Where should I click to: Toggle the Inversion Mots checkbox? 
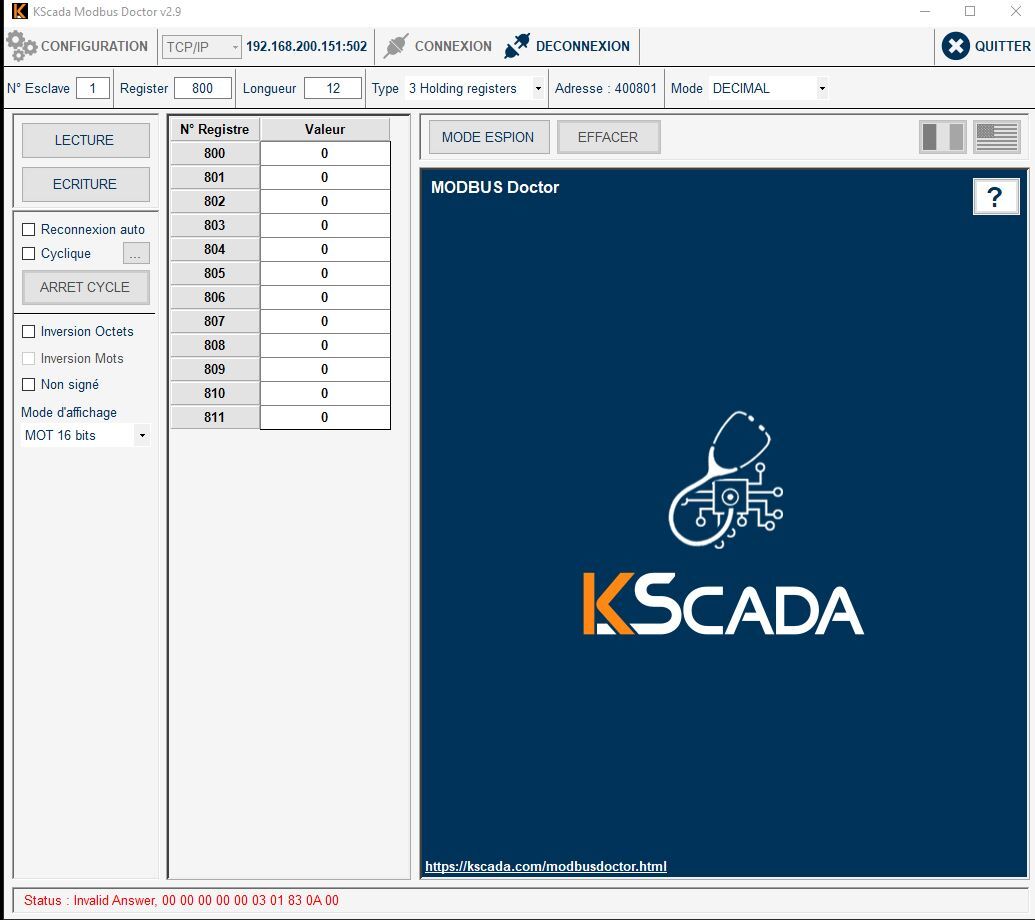[x=28, y=358]
